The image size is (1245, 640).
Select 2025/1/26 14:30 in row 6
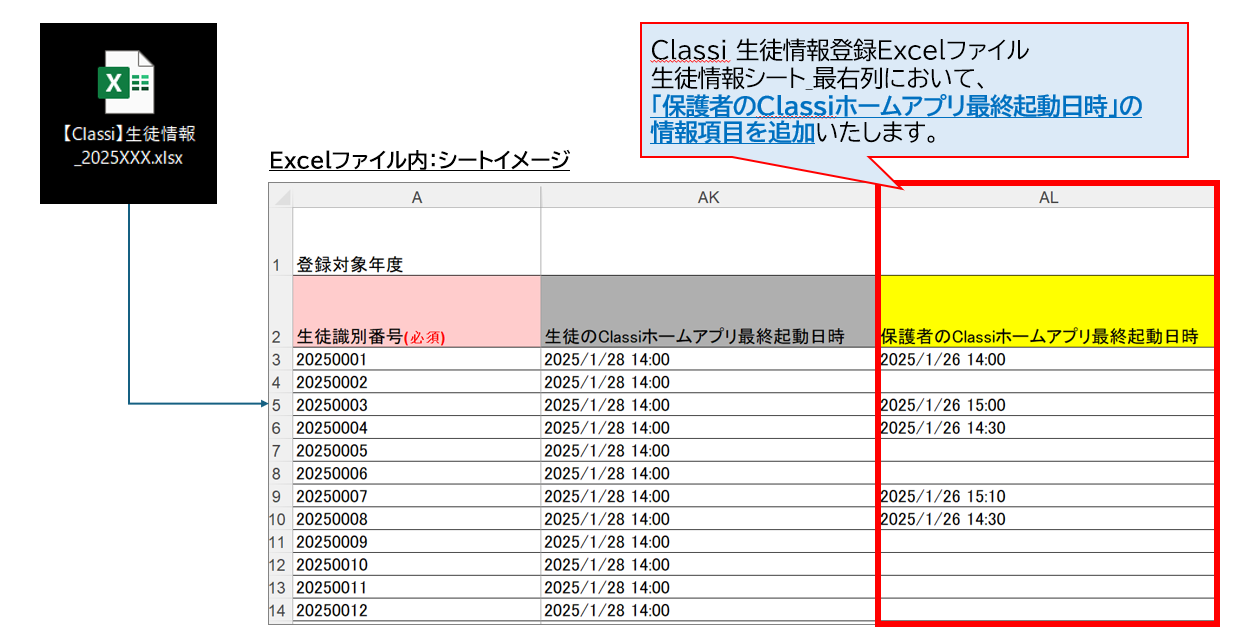(x=1047, y=428)
